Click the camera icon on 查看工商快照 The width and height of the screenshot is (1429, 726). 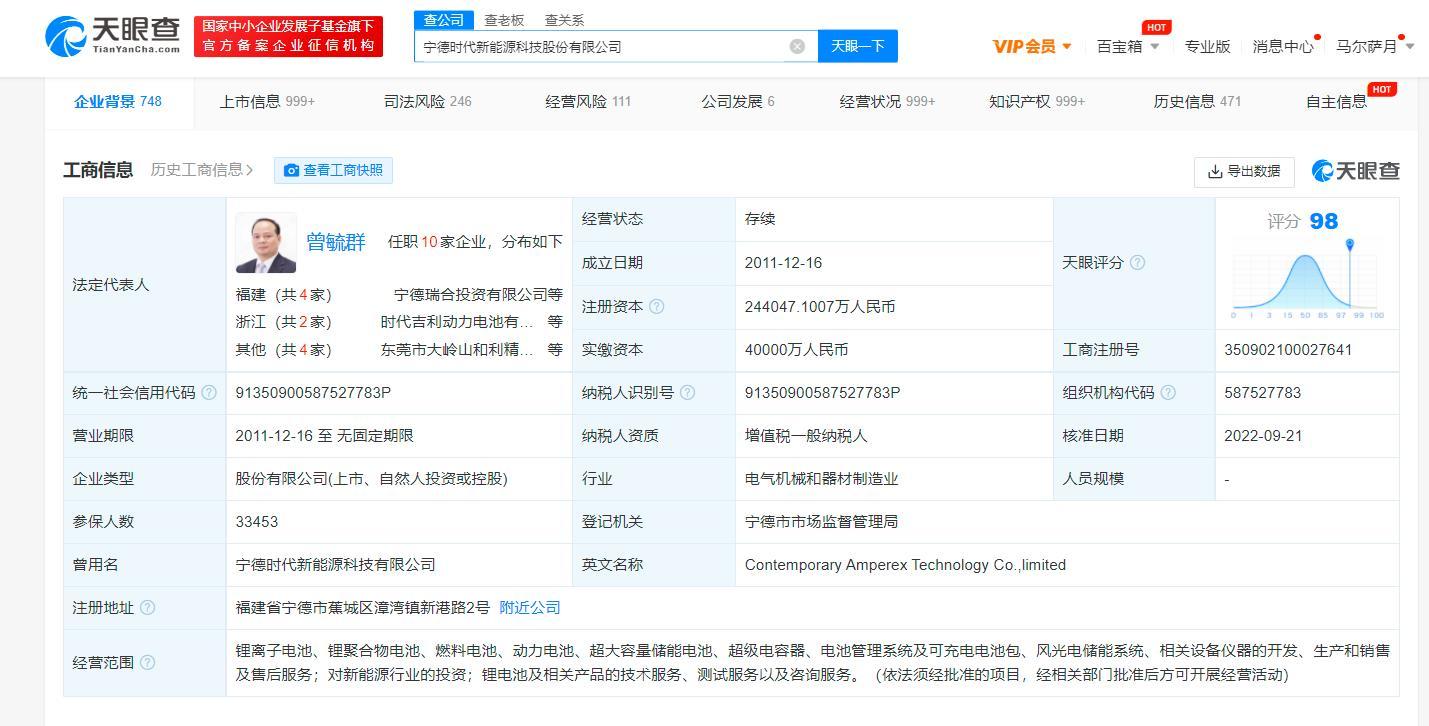click(x=290, y=170)
